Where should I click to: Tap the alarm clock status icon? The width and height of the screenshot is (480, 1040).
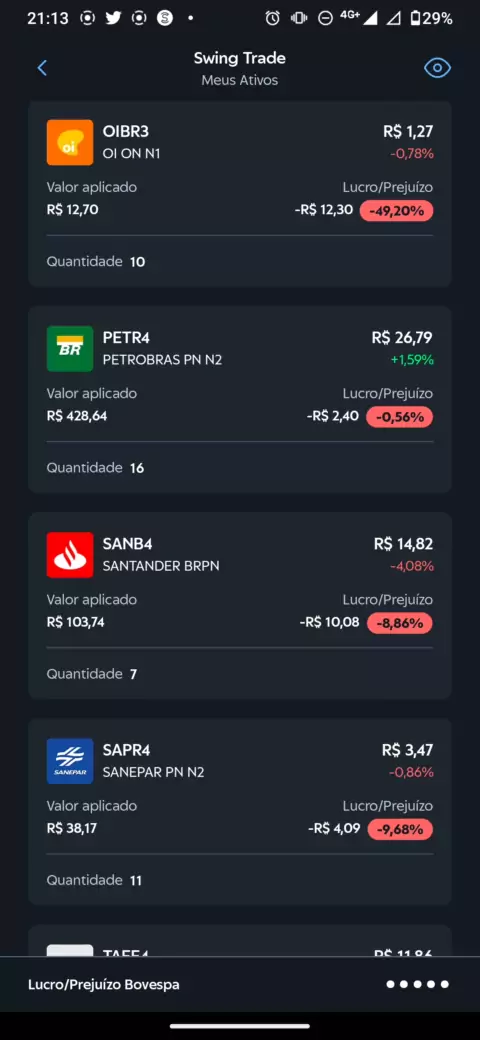(x=272, y=18)
